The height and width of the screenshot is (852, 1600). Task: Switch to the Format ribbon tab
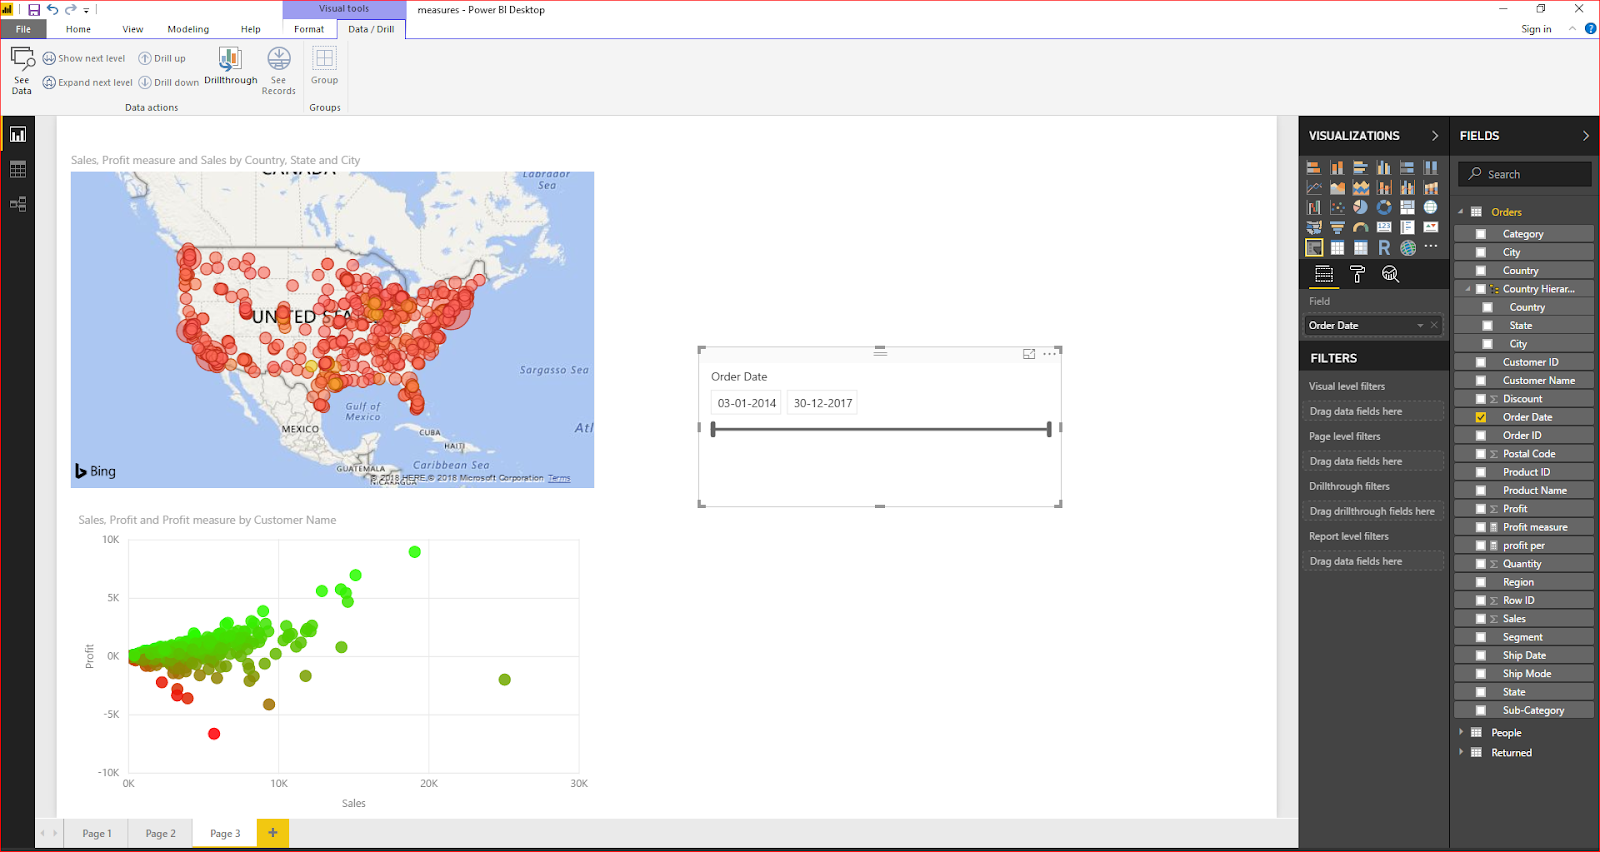[309, 29]
